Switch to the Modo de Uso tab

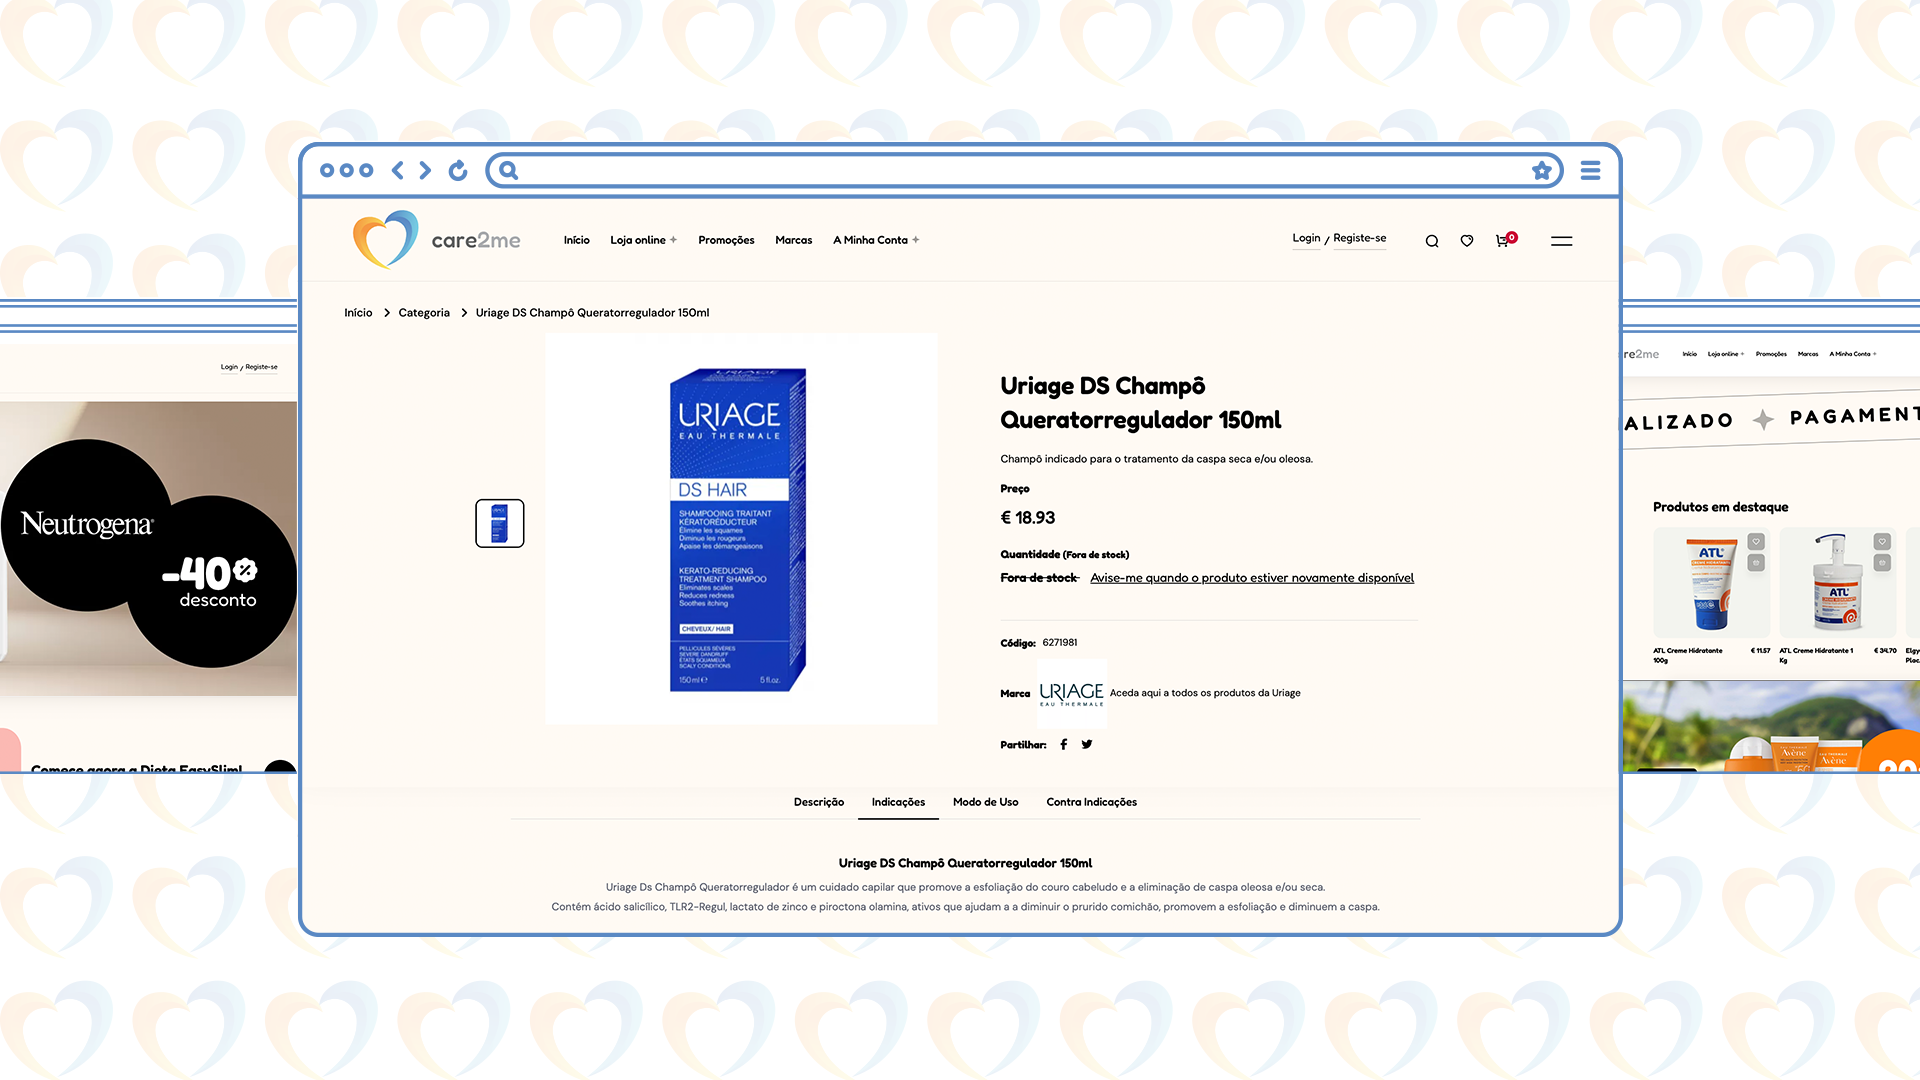[x=985, y=802]
